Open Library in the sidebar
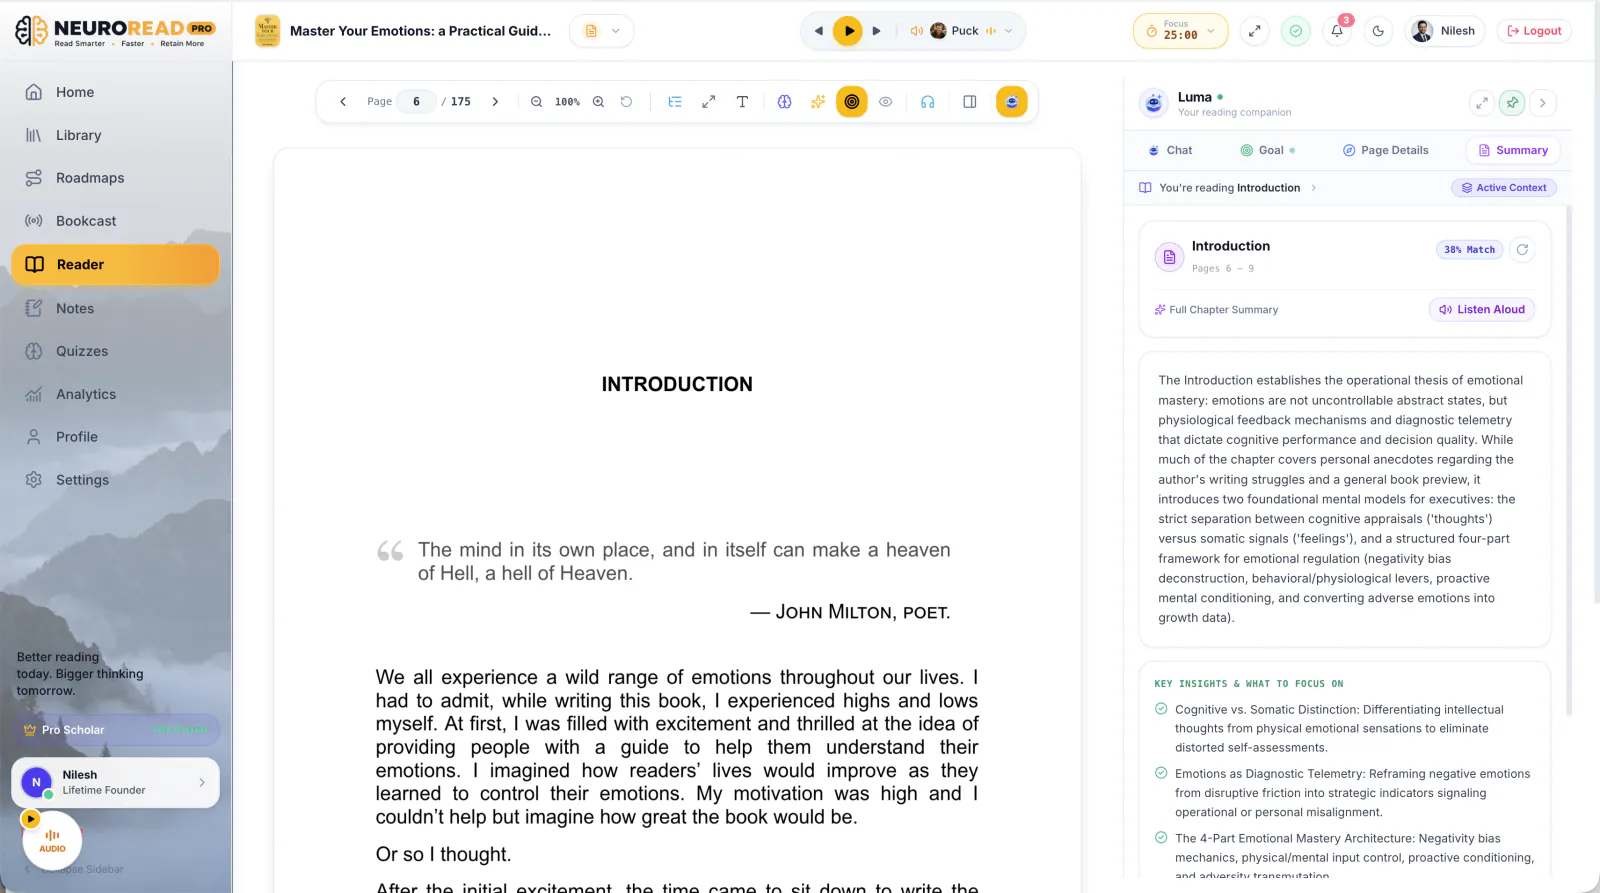The height and width of the screenshot is (893, 1600). 115,135
